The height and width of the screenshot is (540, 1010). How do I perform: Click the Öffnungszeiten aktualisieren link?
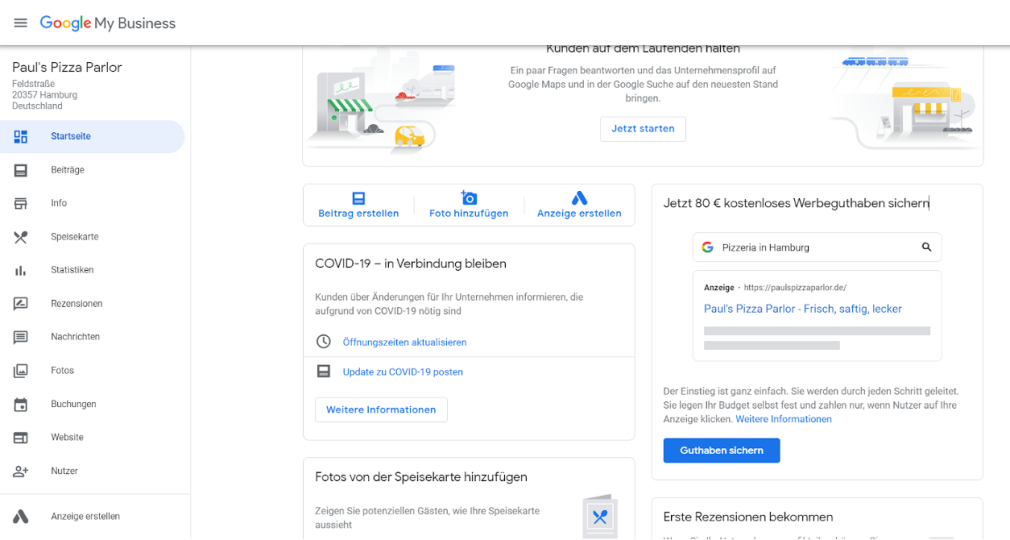(x=405, y=342)
